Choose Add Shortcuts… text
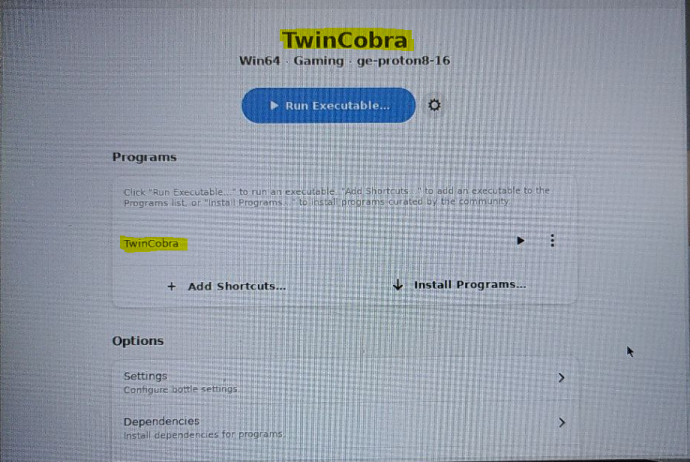 pyautogui.click(x=237, y=286)
